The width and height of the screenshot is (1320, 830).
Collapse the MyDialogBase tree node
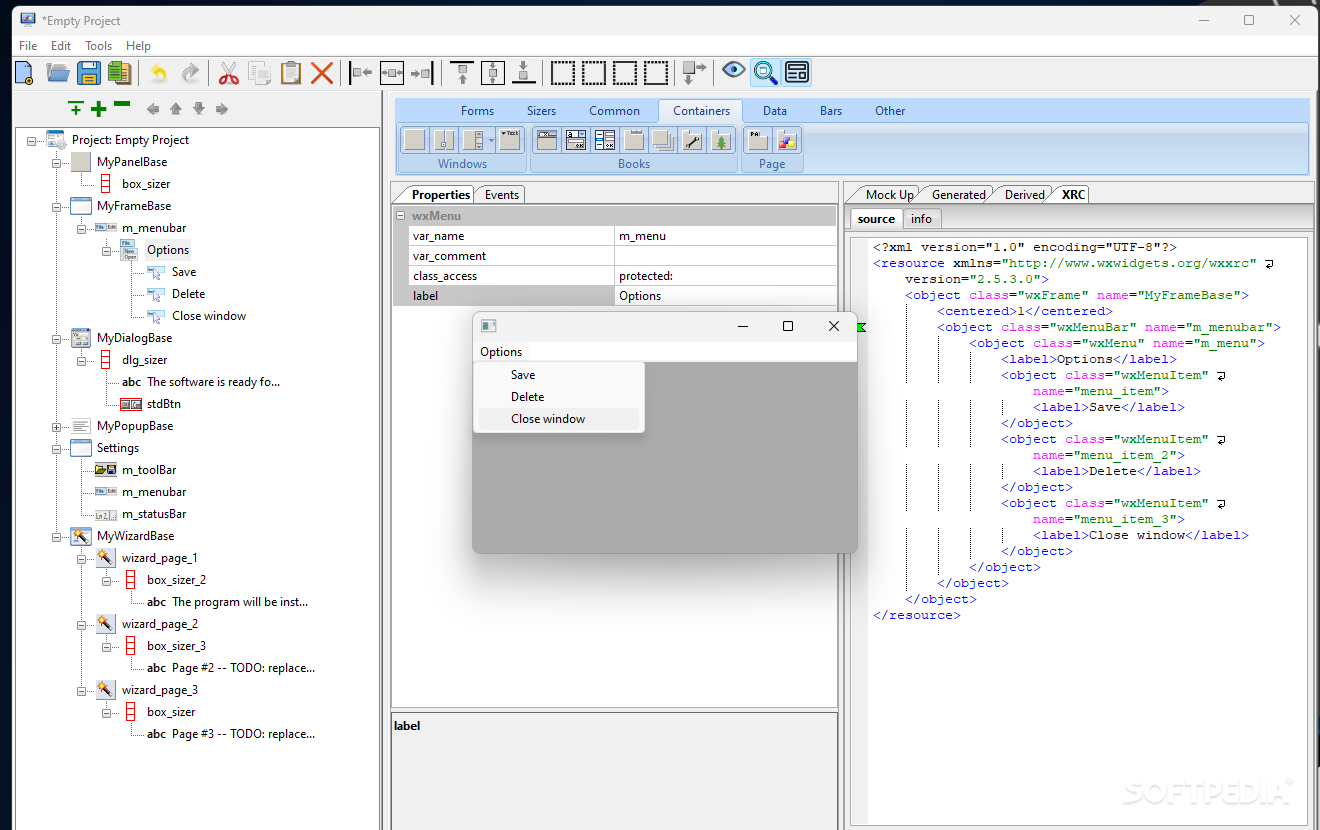pyautogui.click(x=58, y=338)
